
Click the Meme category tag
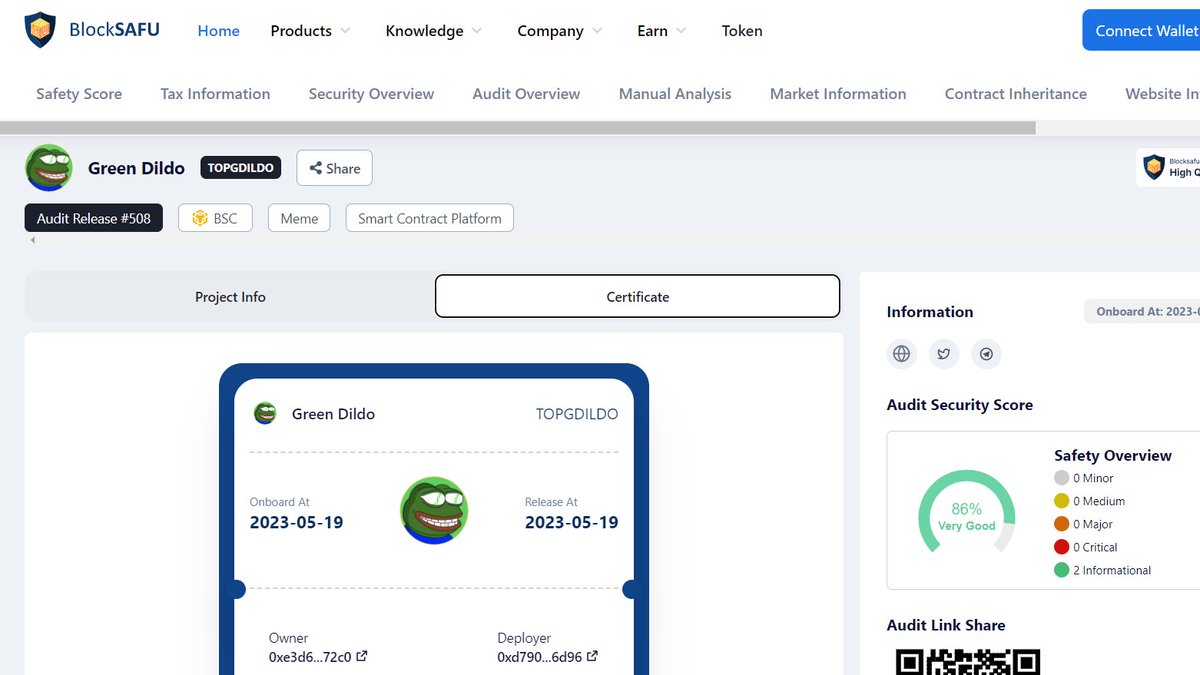coord(299,218)
